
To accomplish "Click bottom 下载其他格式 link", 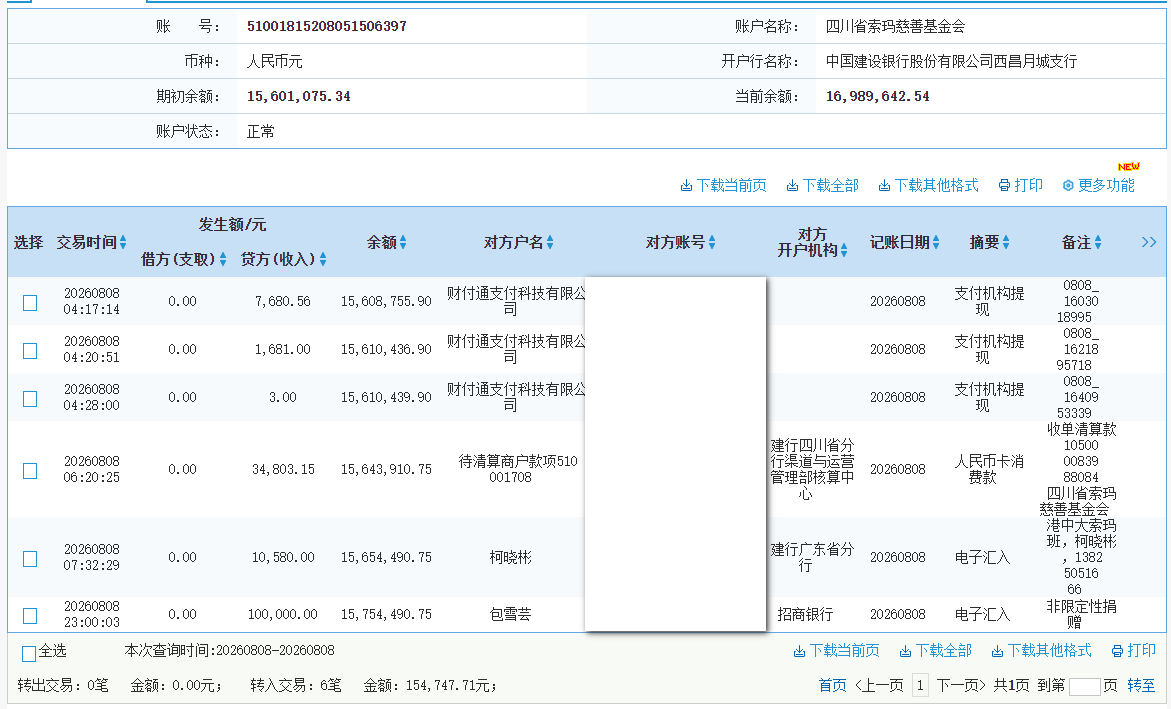I will tap(1041, 651).
